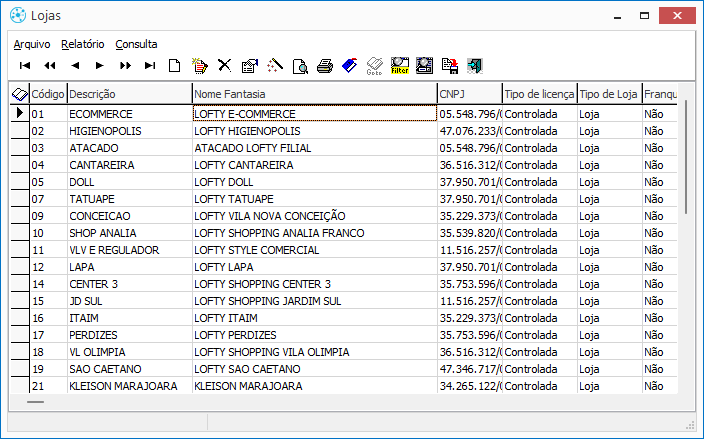Click the search form icon beside Filter
Image resolution: width=704 pixels, height=439 pixels.
(x=424, y=66)
